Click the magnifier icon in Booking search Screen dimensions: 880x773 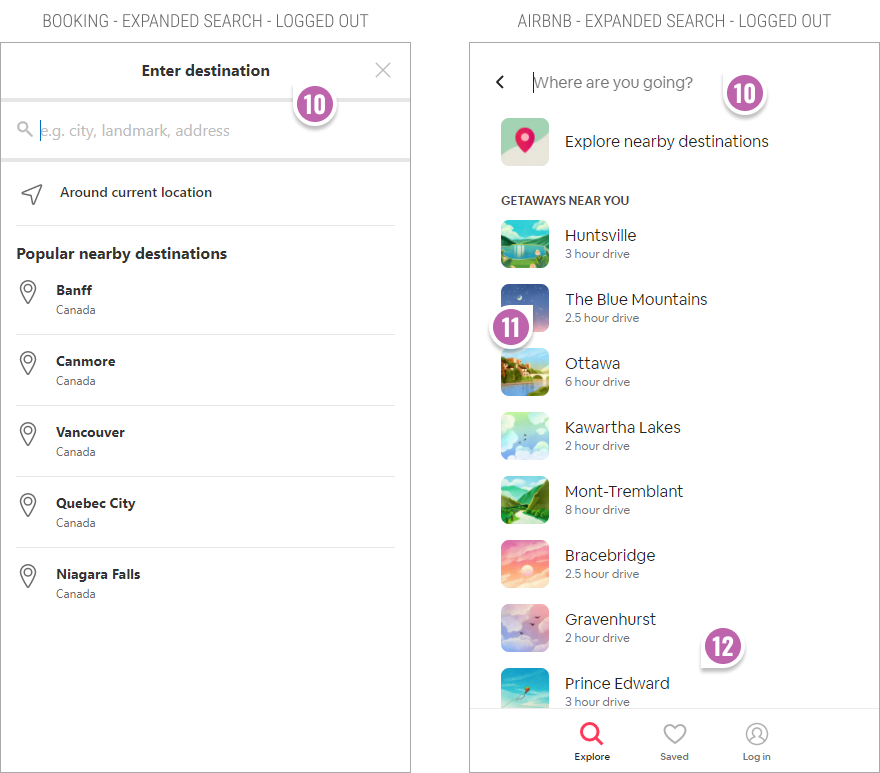[x=24, y=129]
